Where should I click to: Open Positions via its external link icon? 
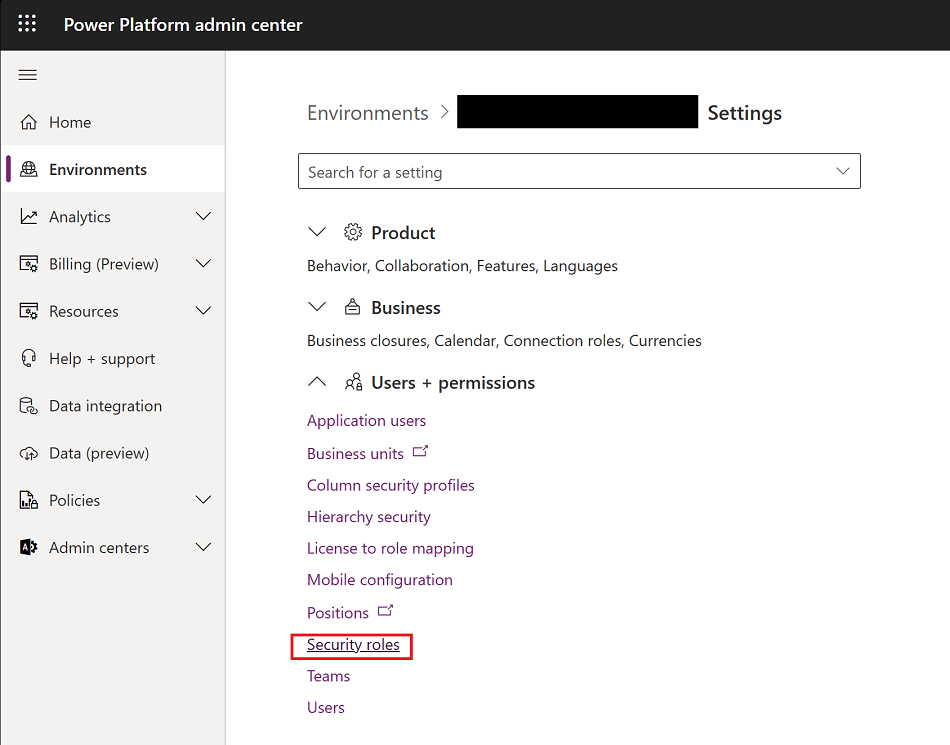pos(385,611)
